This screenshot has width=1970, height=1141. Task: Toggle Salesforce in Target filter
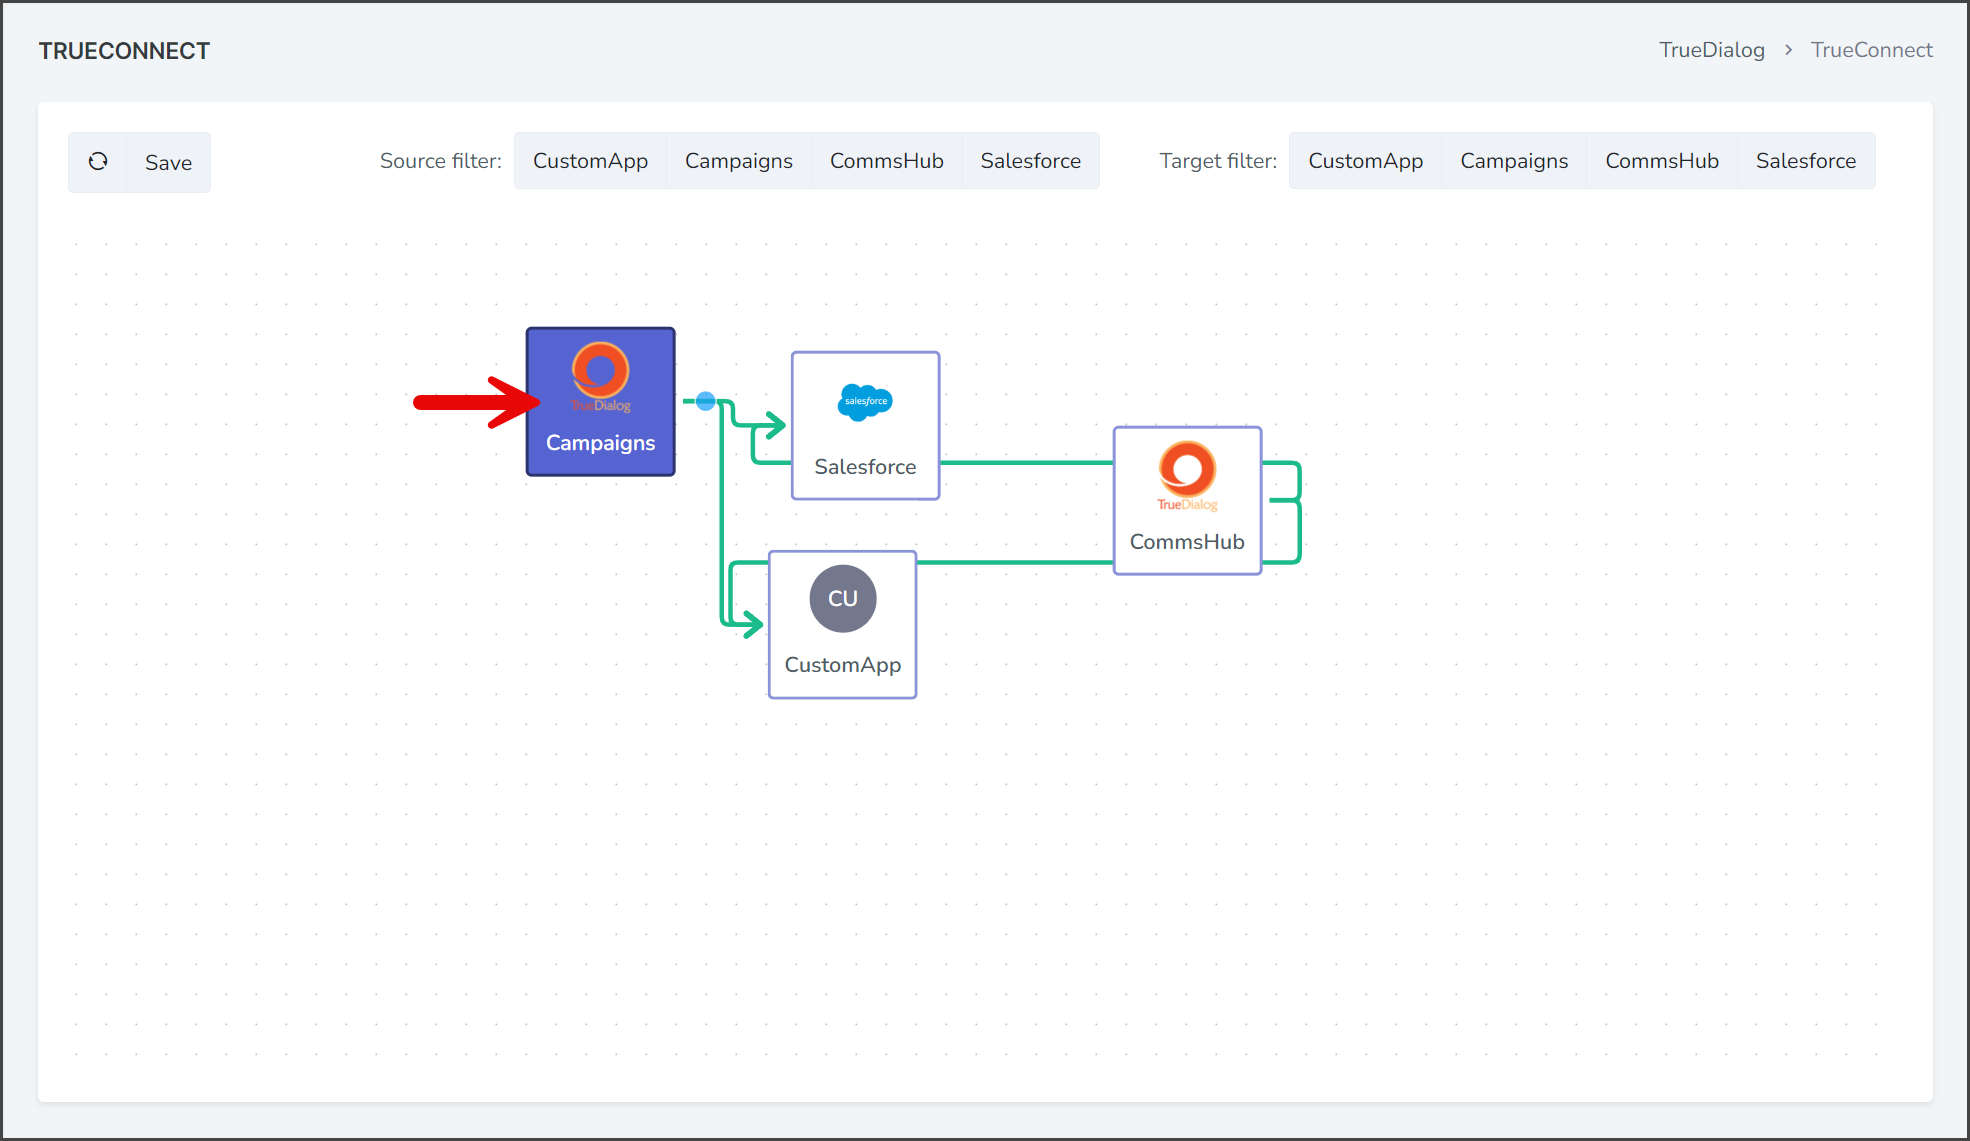tap(1806, 161)
